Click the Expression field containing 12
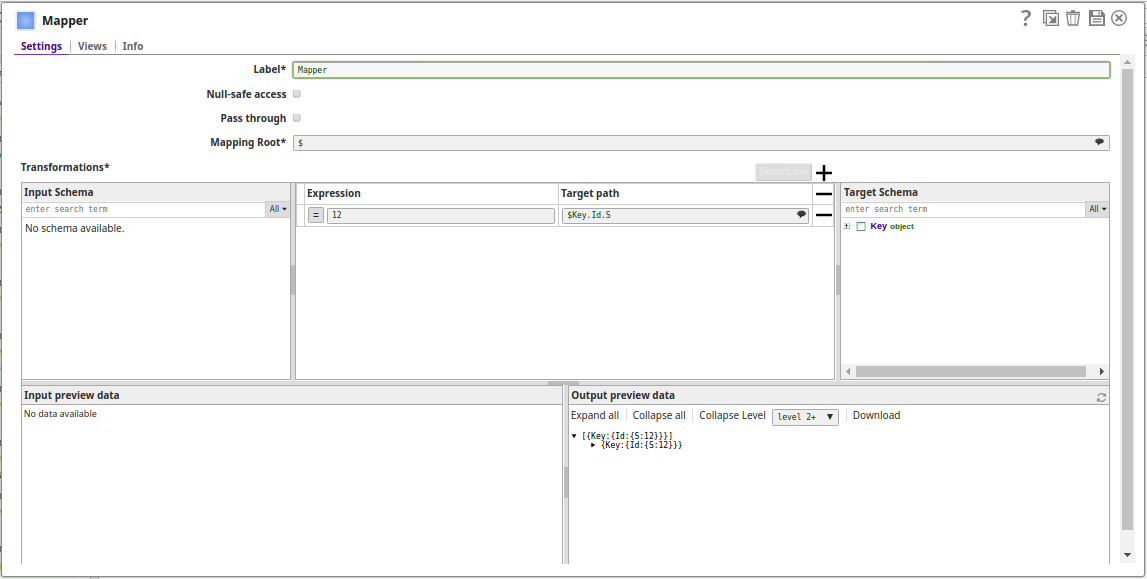Screen dimensions: 1147x579 (440, 216)
